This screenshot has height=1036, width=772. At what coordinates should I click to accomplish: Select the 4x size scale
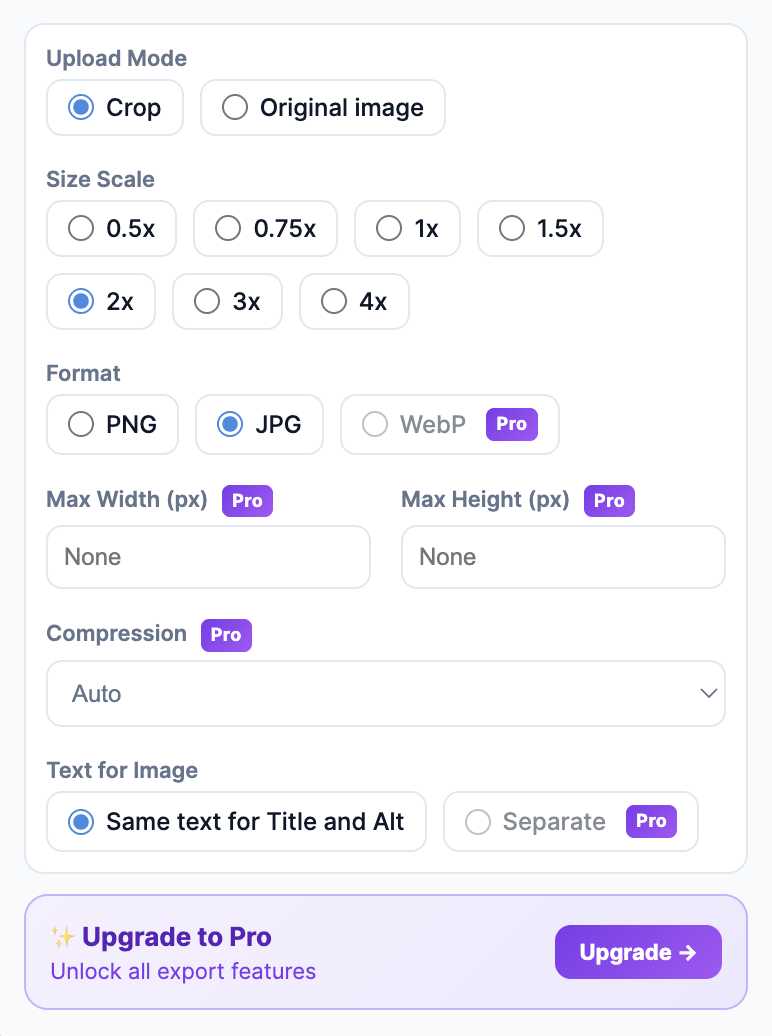coord(353,301)
